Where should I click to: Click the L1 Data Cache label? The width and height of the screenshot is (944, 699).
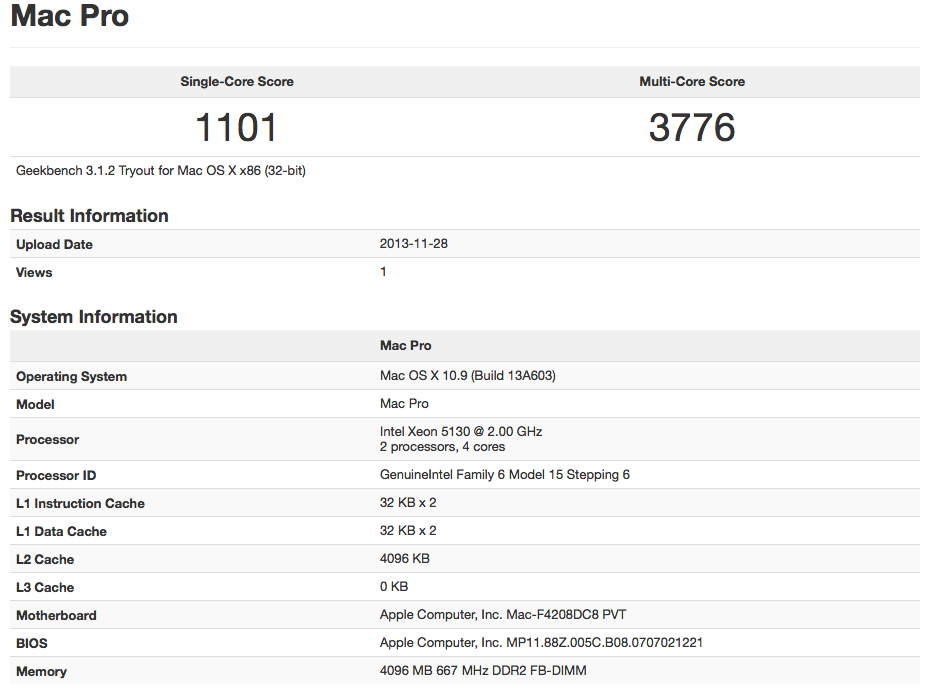61,532
